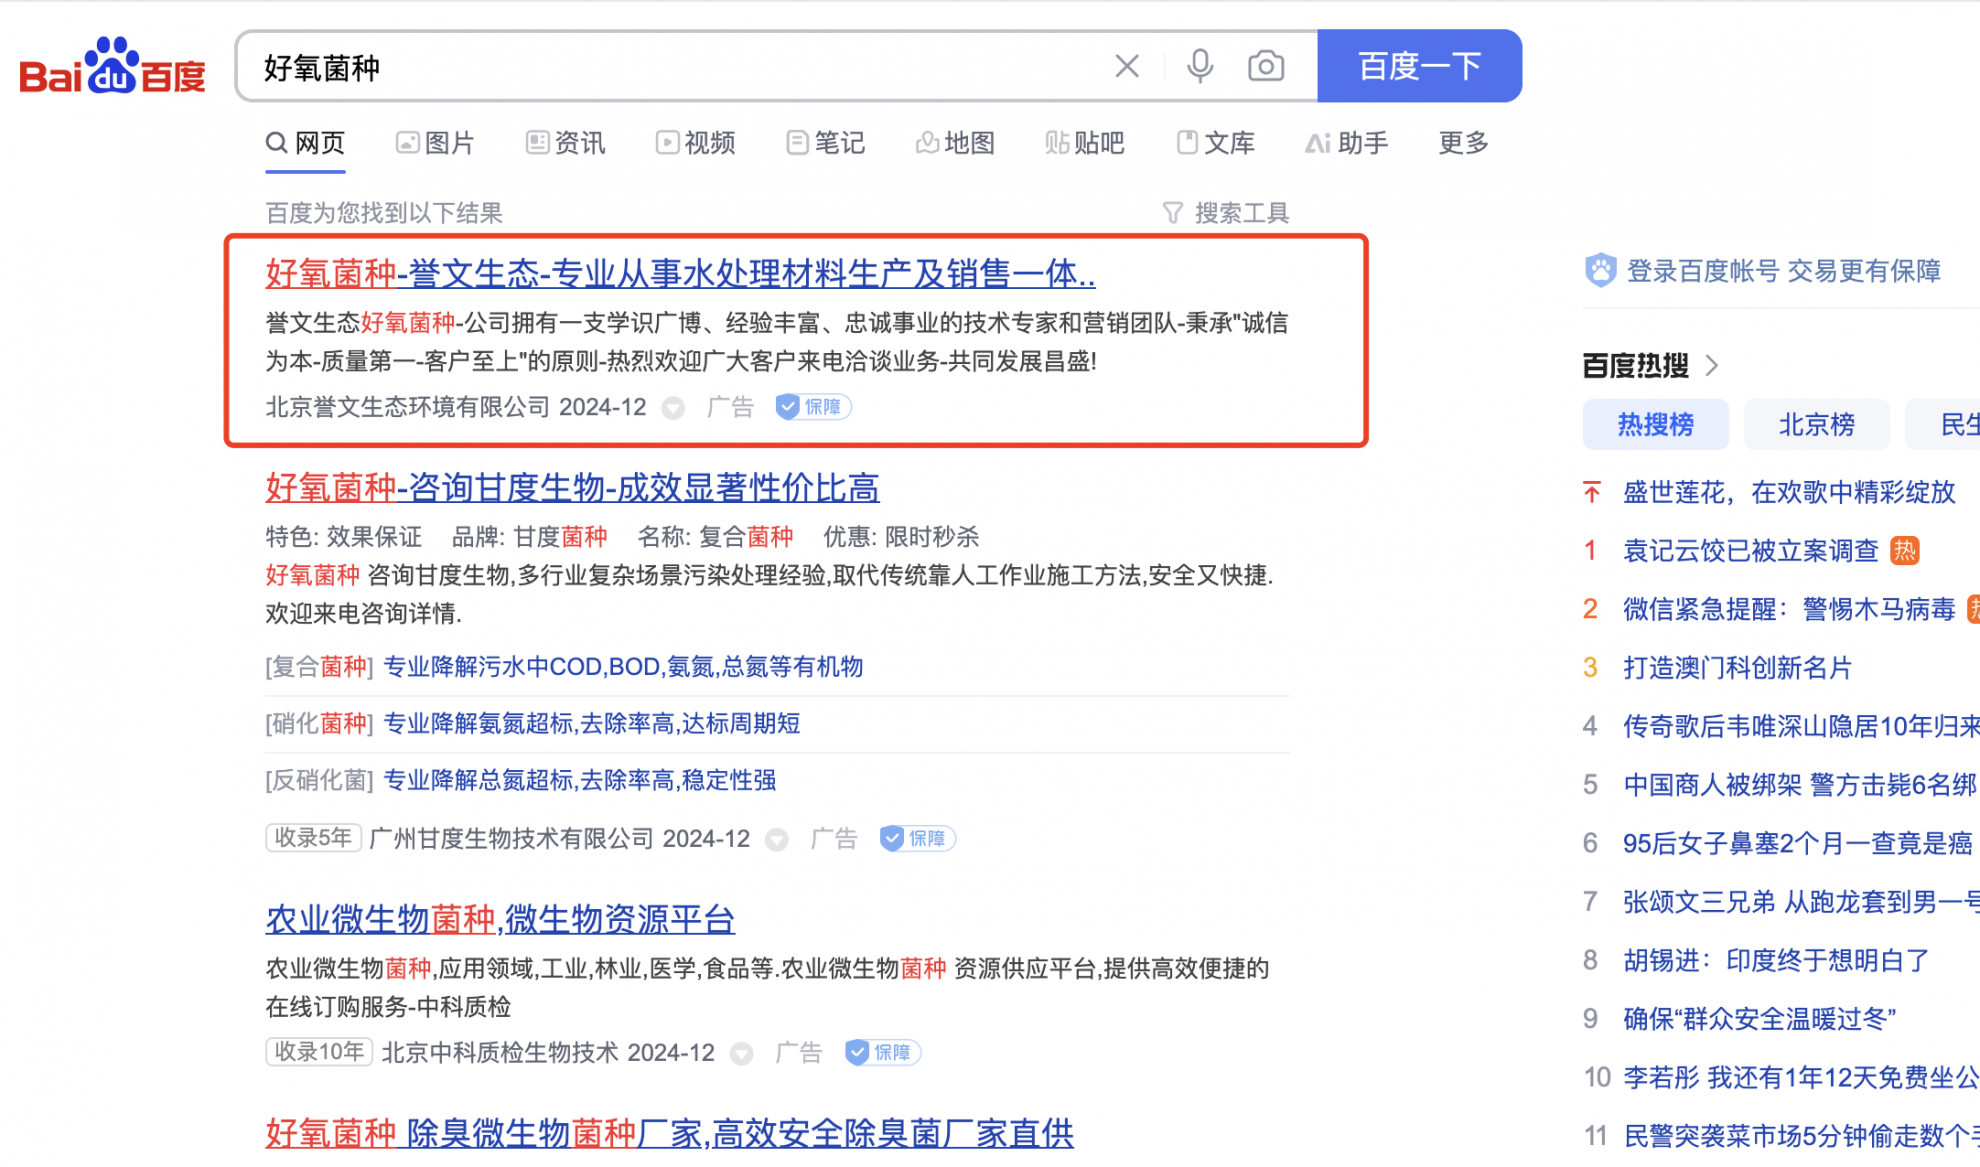This screenshot has height=1167, width=1980.
Task: Click the 百度热搜 heading
Action: click(1635, 365)
